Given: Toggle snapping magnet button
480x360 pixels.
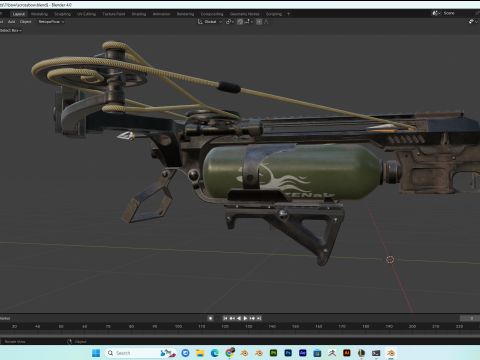Looking at the screenshot, I should (x=240, y=22).
